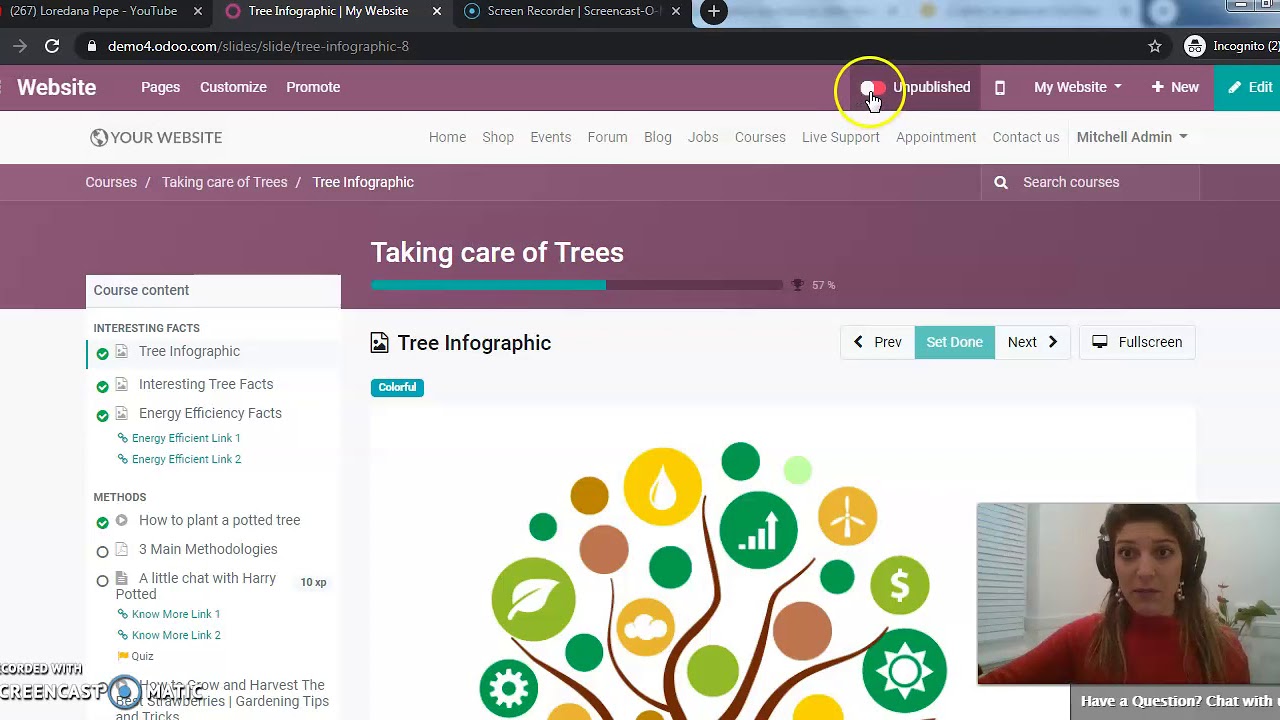The image size is (1280, 720).
Task: Open Fullscreen view
Action: coord(1137,342)
